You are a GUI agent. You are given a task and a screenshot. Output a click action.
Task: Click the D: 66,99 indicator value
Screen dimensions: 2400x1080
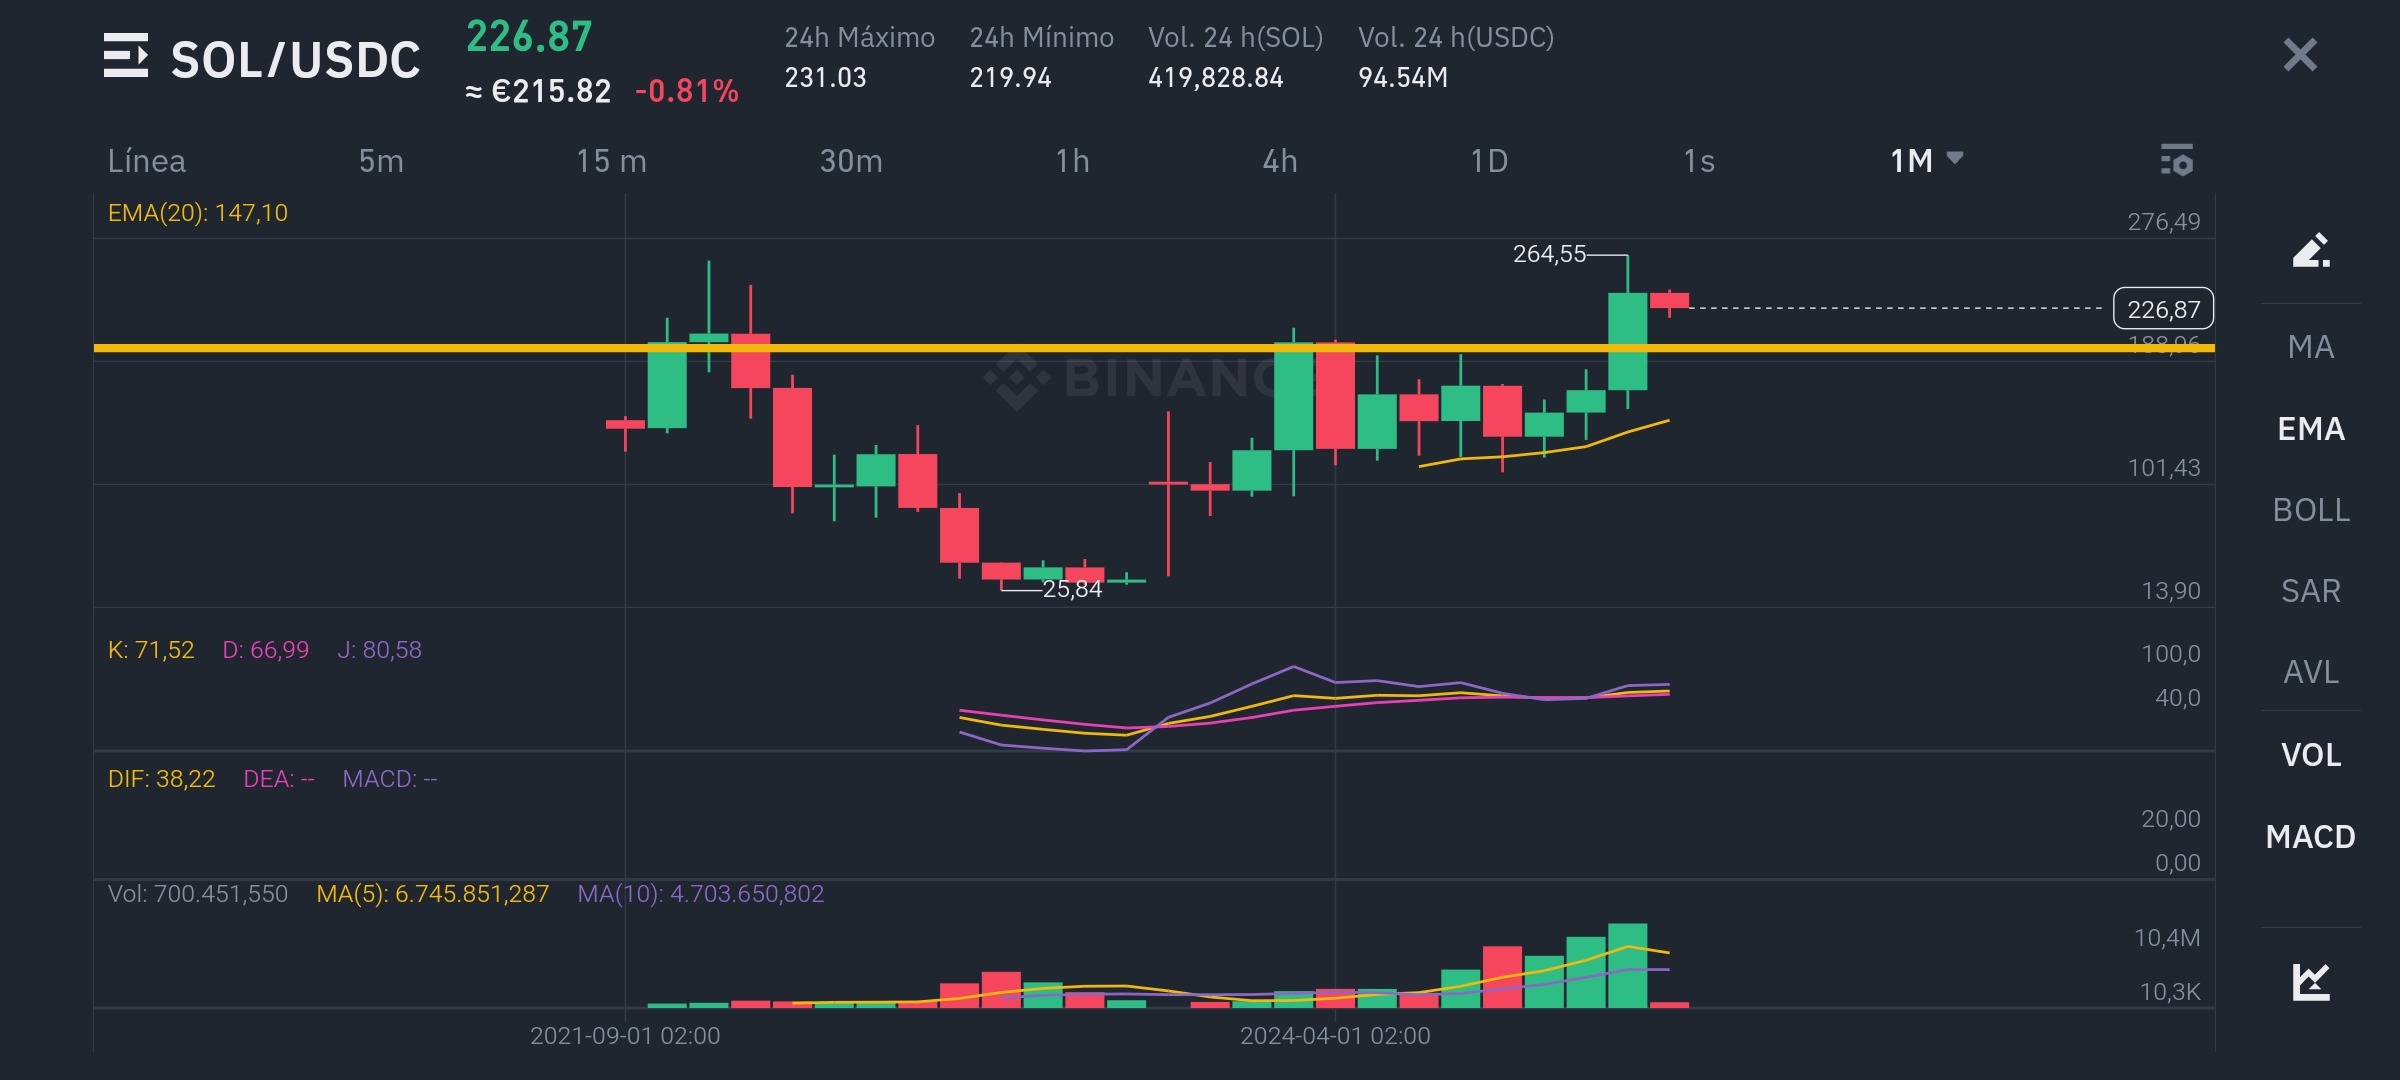(x=266, y=650)
